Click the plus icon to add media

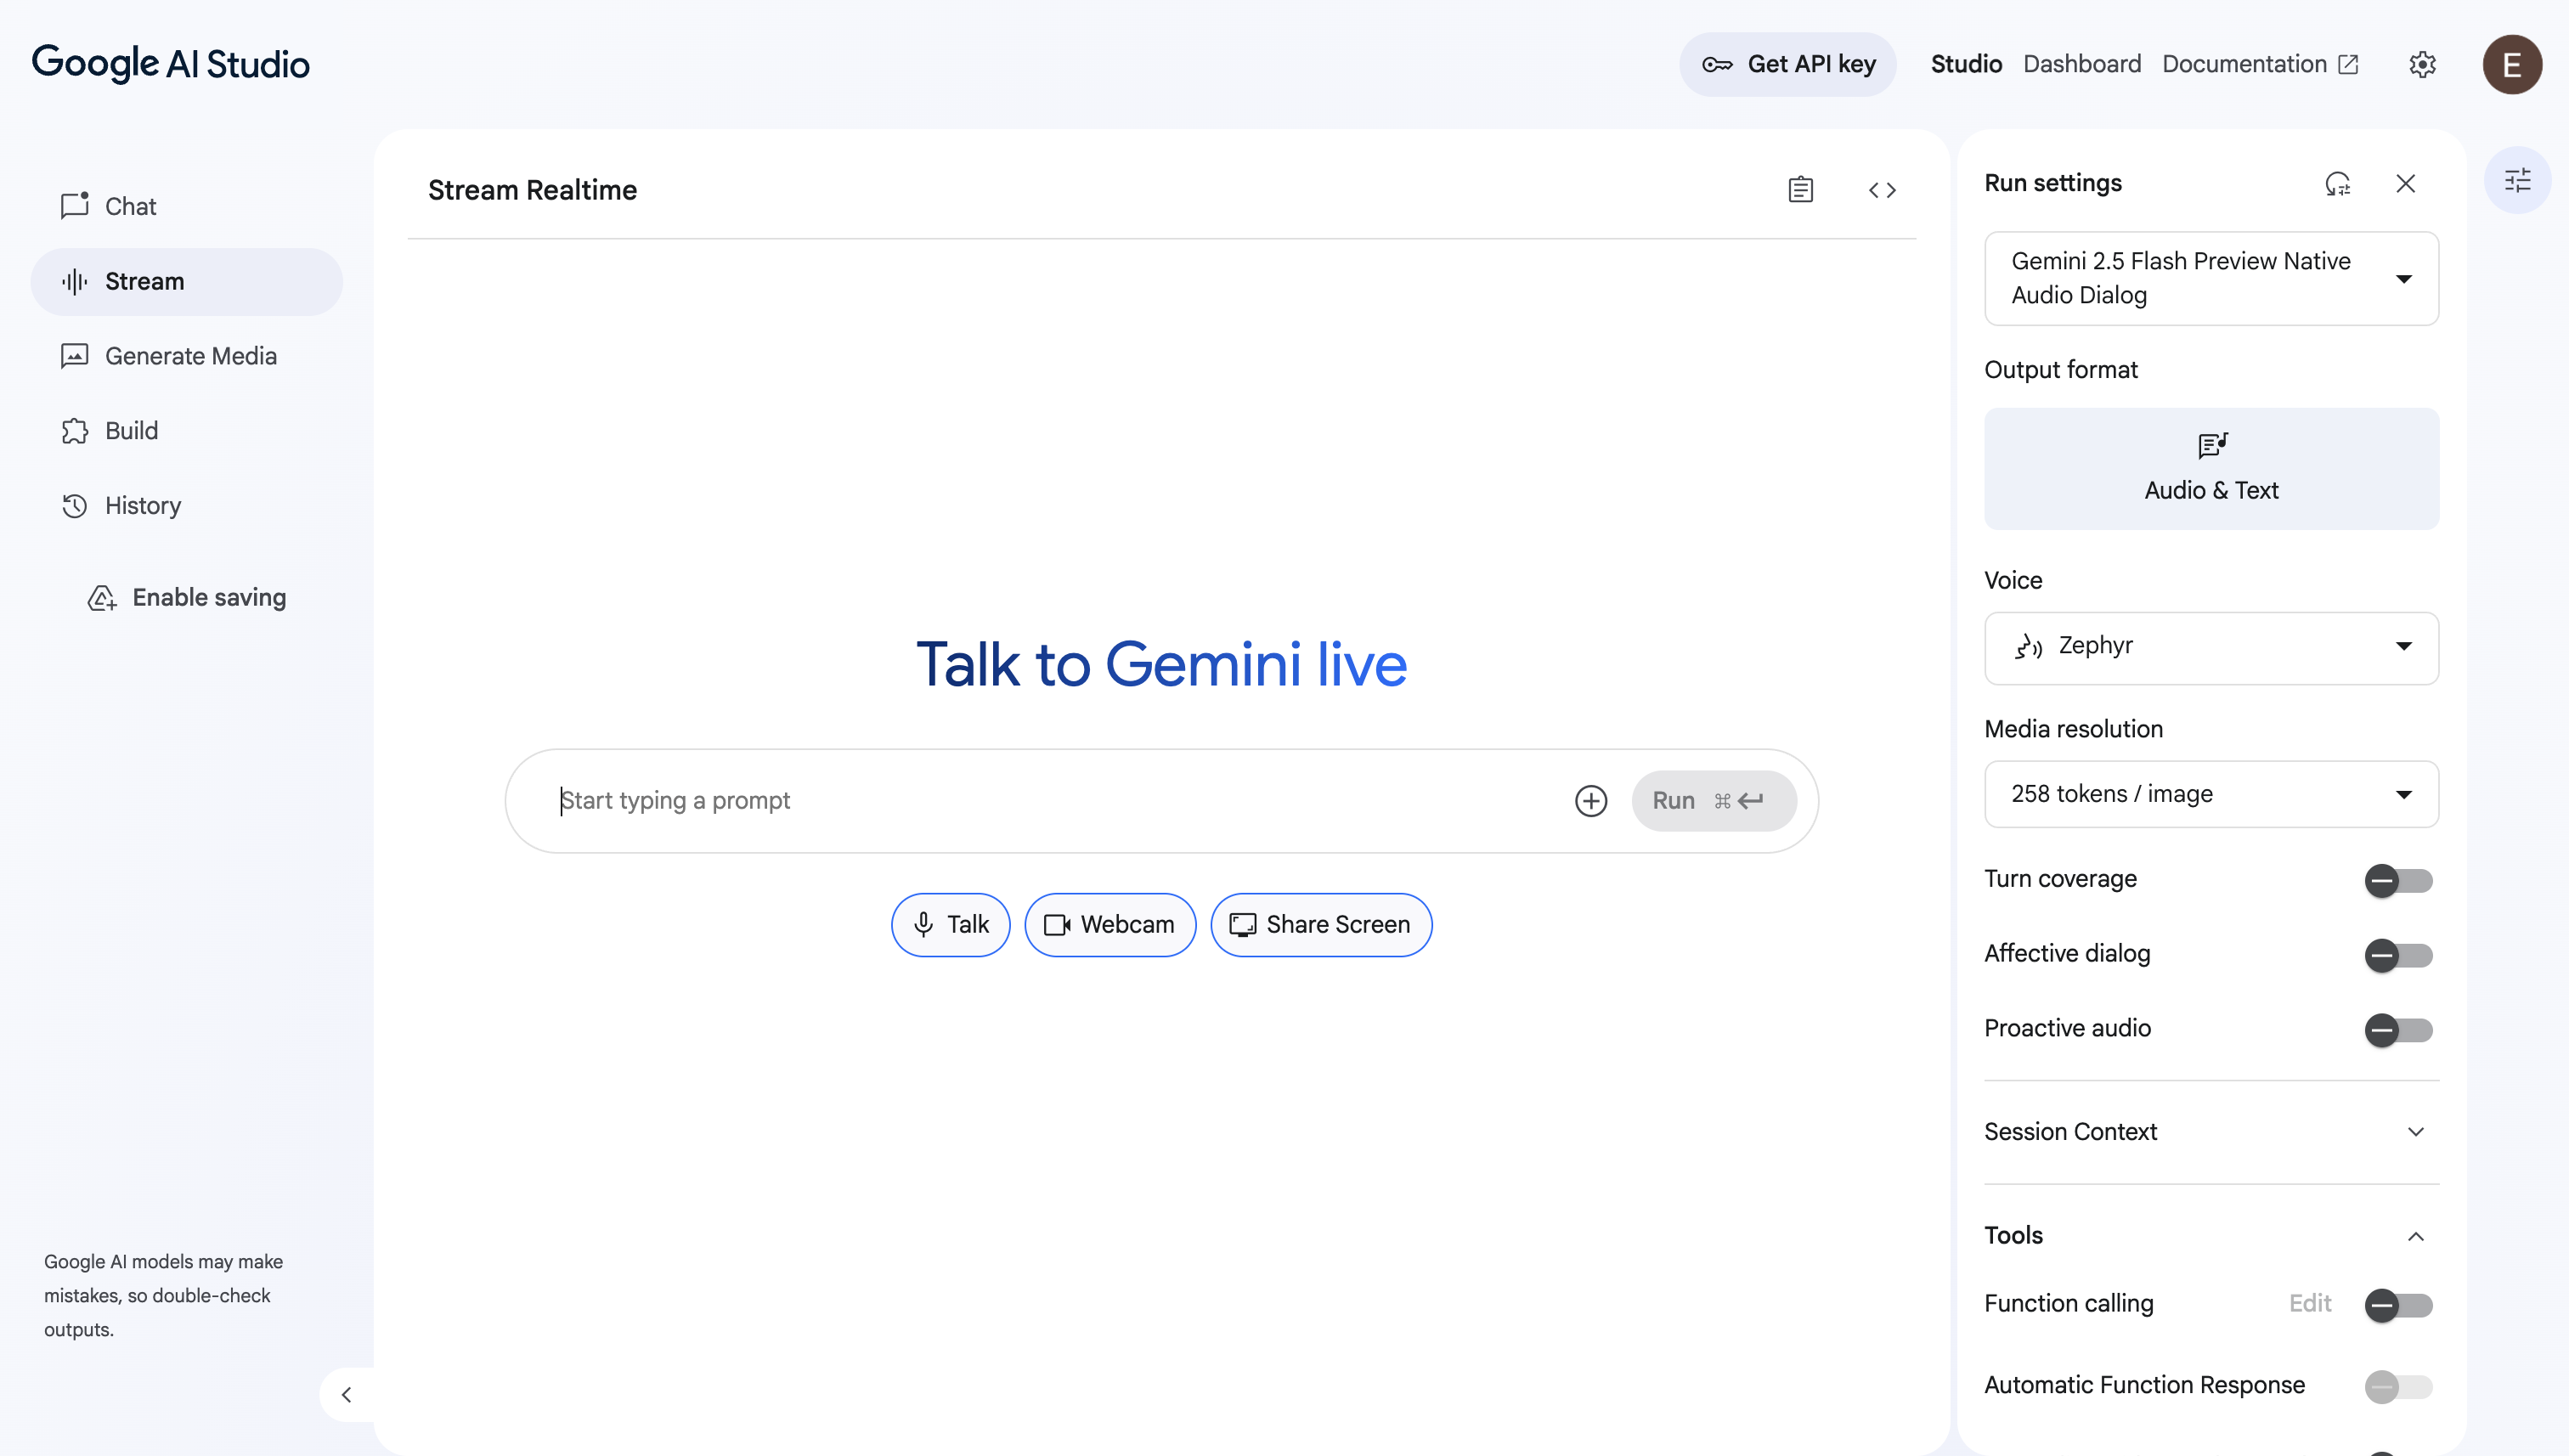pos(1591,801)
